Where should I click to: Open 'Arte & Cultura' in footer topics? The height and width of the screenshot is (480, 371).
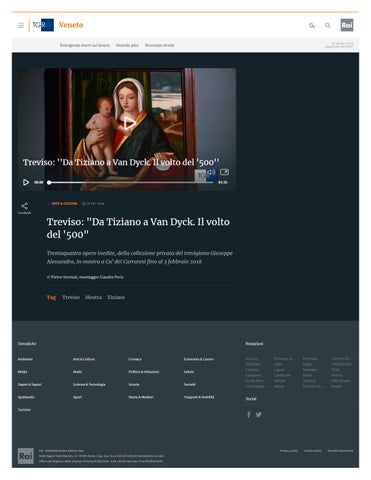click(84, 359)
